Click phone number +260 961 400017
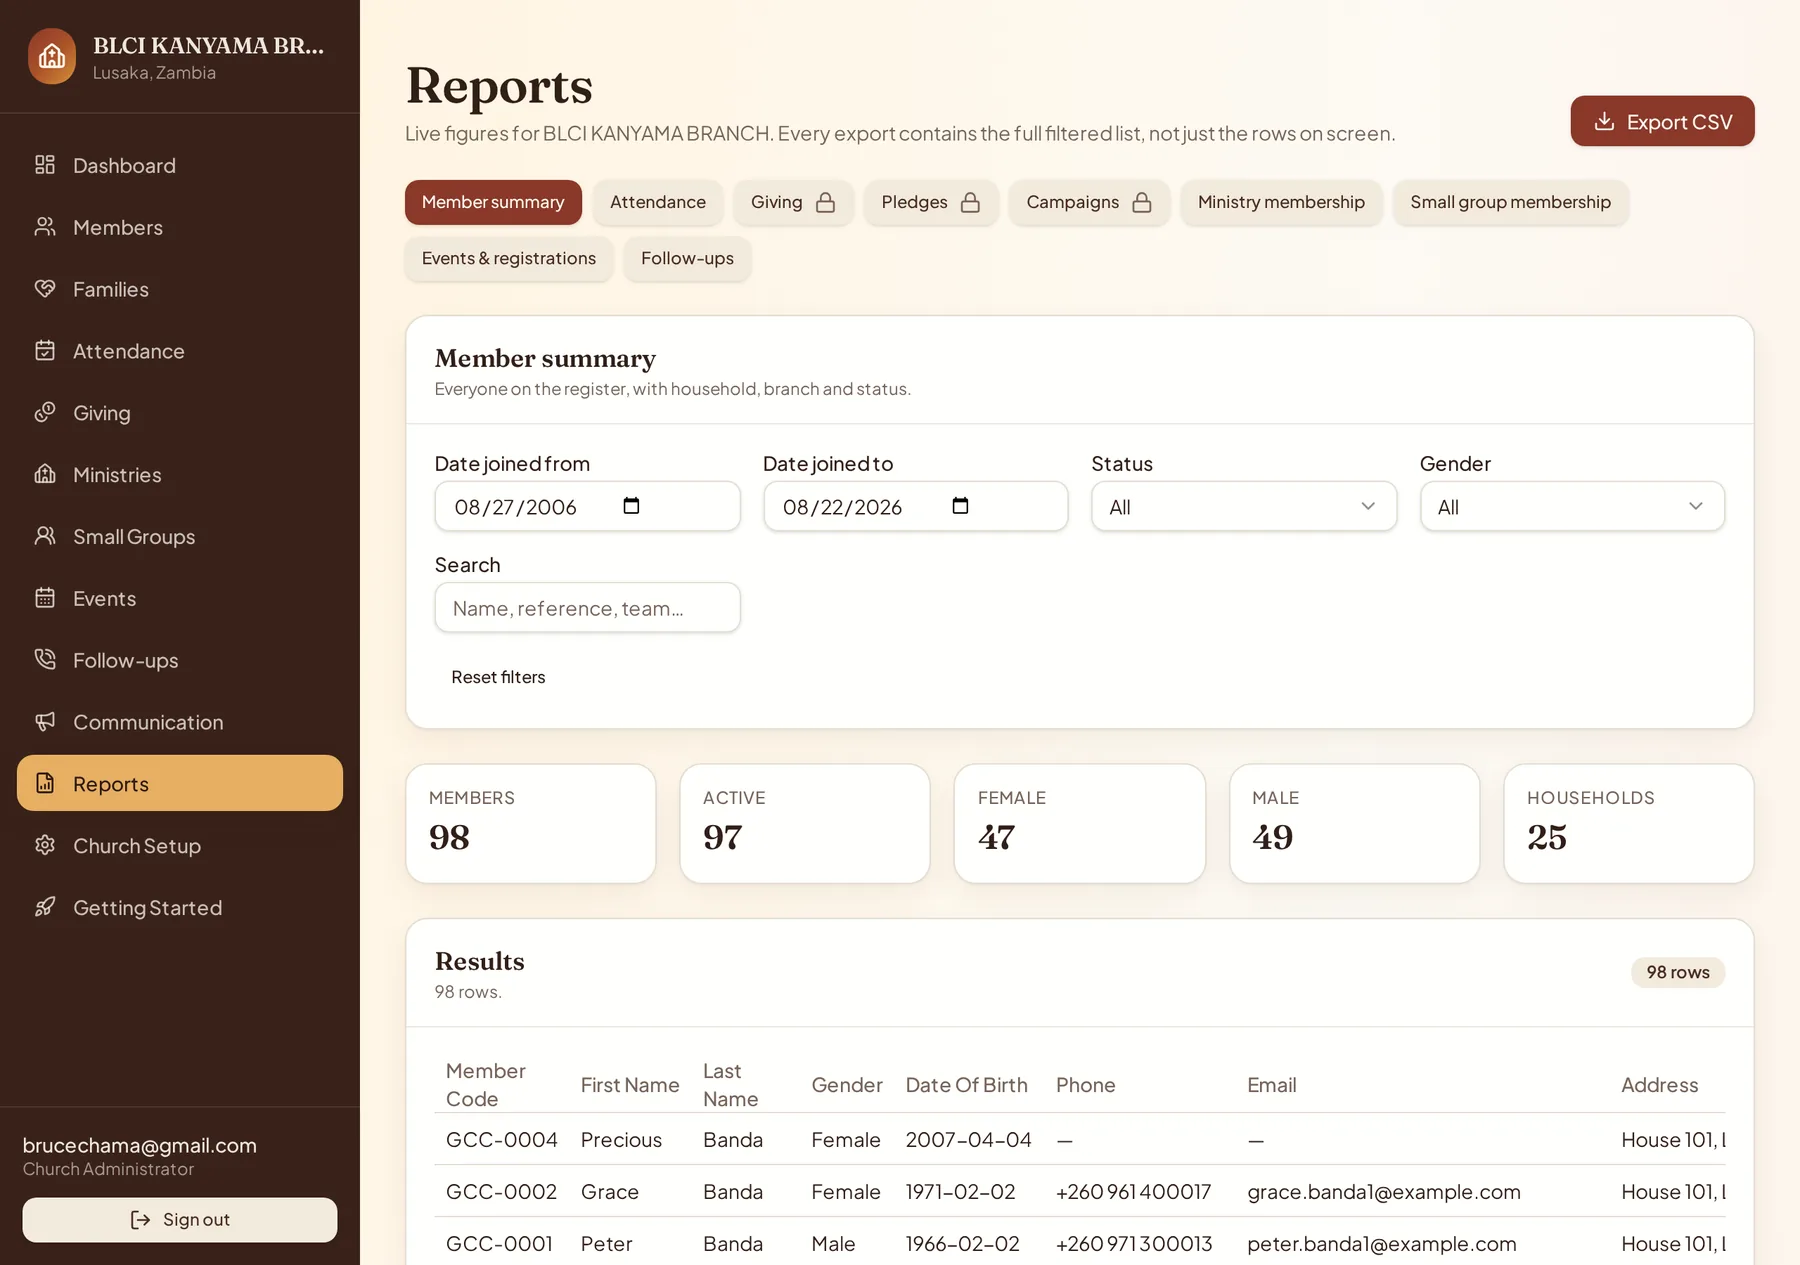Image resolution: width=1800 pixels, height=1265 pixels. point(1133,1192)
